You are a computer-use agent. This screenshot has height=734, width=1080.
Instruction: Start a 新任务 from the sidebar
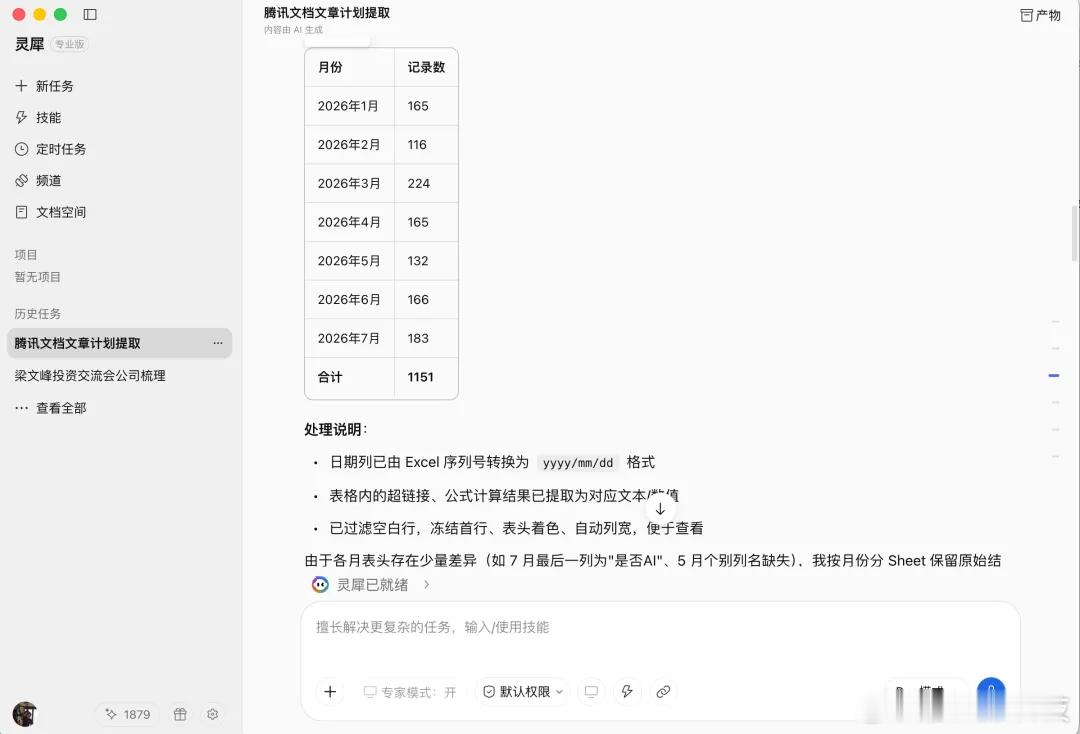point(45,86)
